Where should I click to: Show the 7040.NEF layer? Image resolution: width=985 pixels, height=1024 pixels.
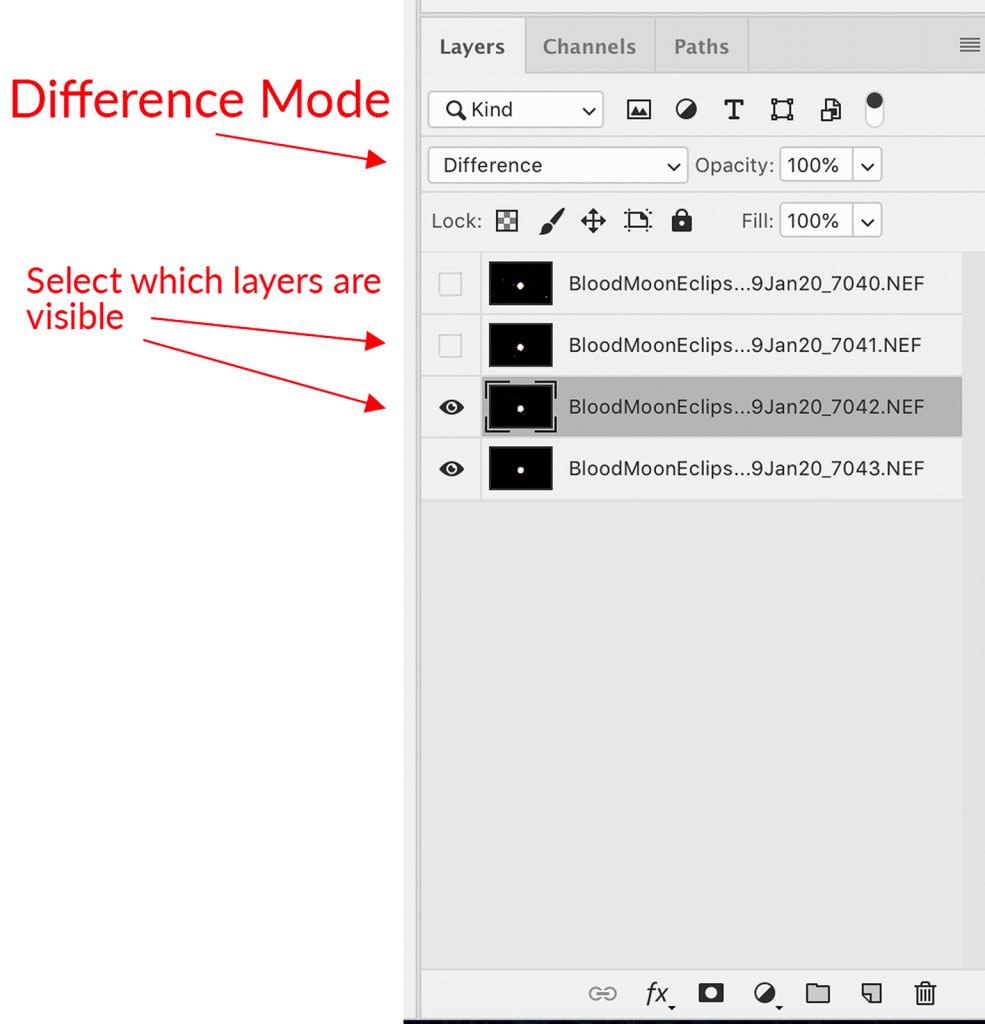tap(450, 284)
